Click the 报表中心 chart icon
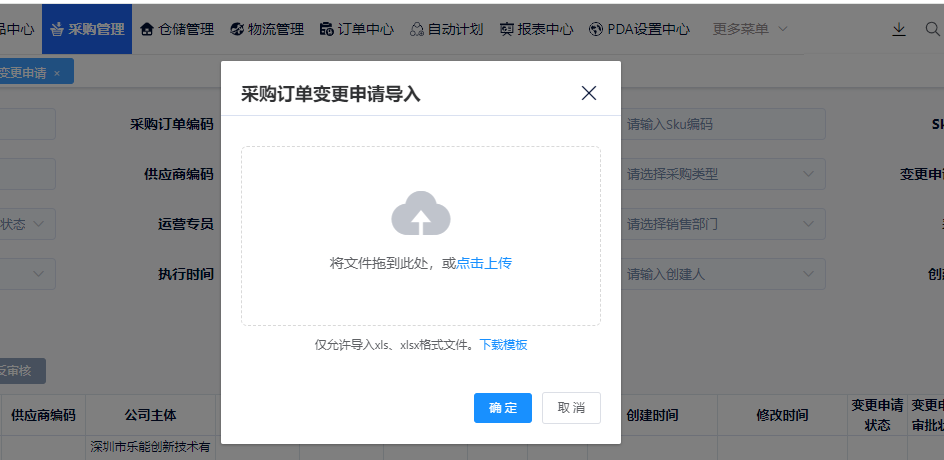The image size is (944, 460). [506, 29]
